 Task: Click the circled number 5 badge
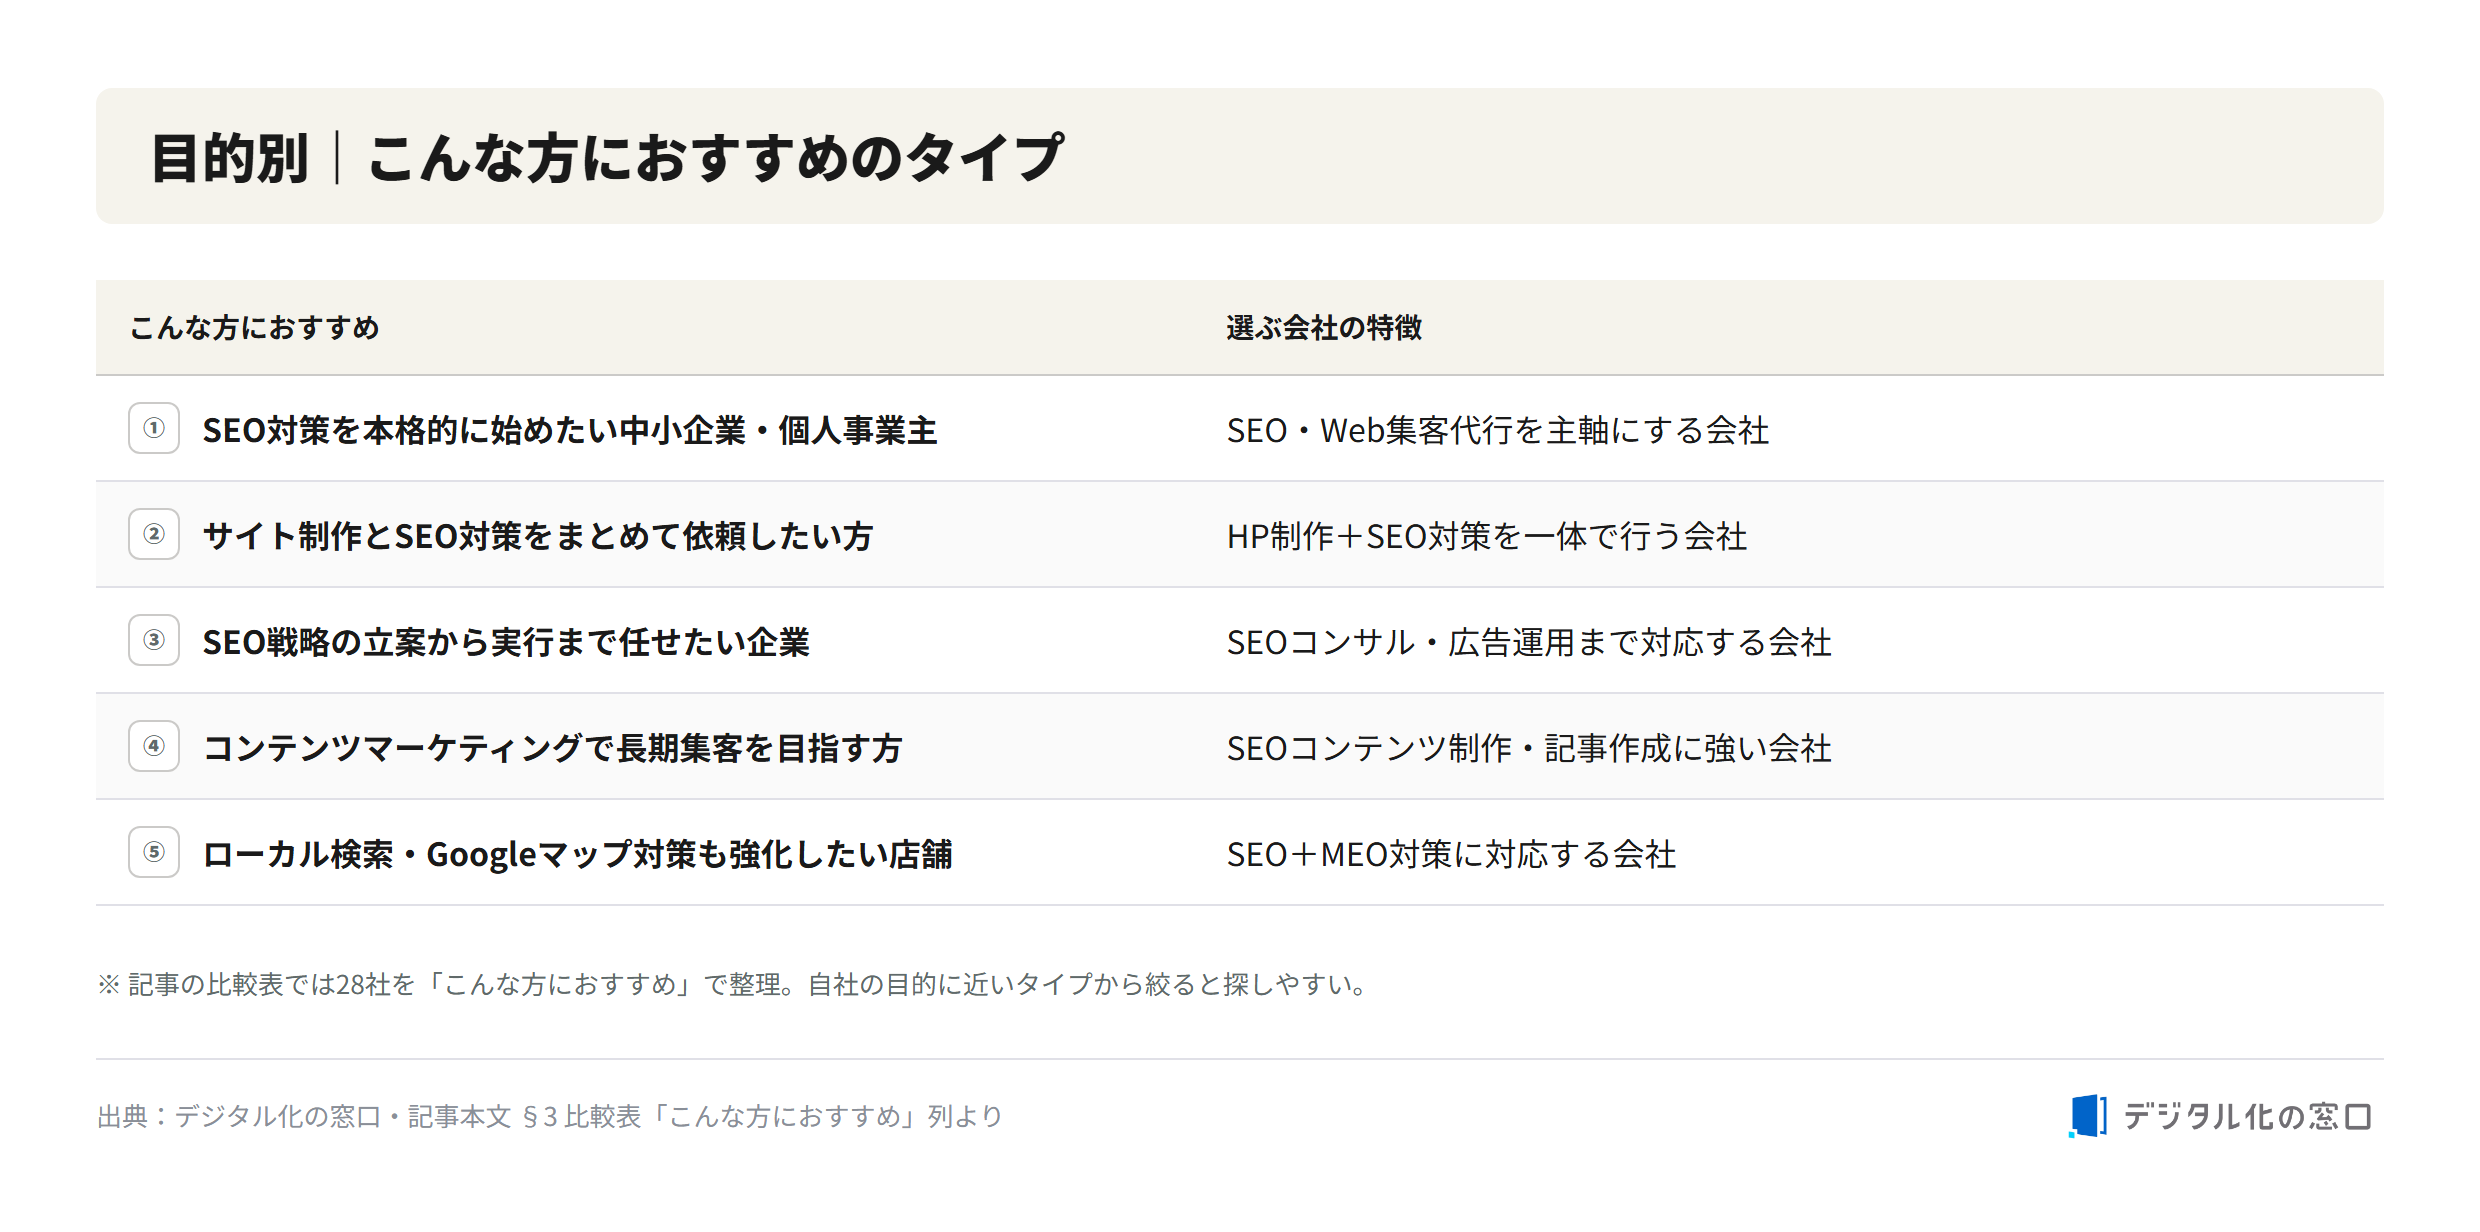(x=154, y=852)
